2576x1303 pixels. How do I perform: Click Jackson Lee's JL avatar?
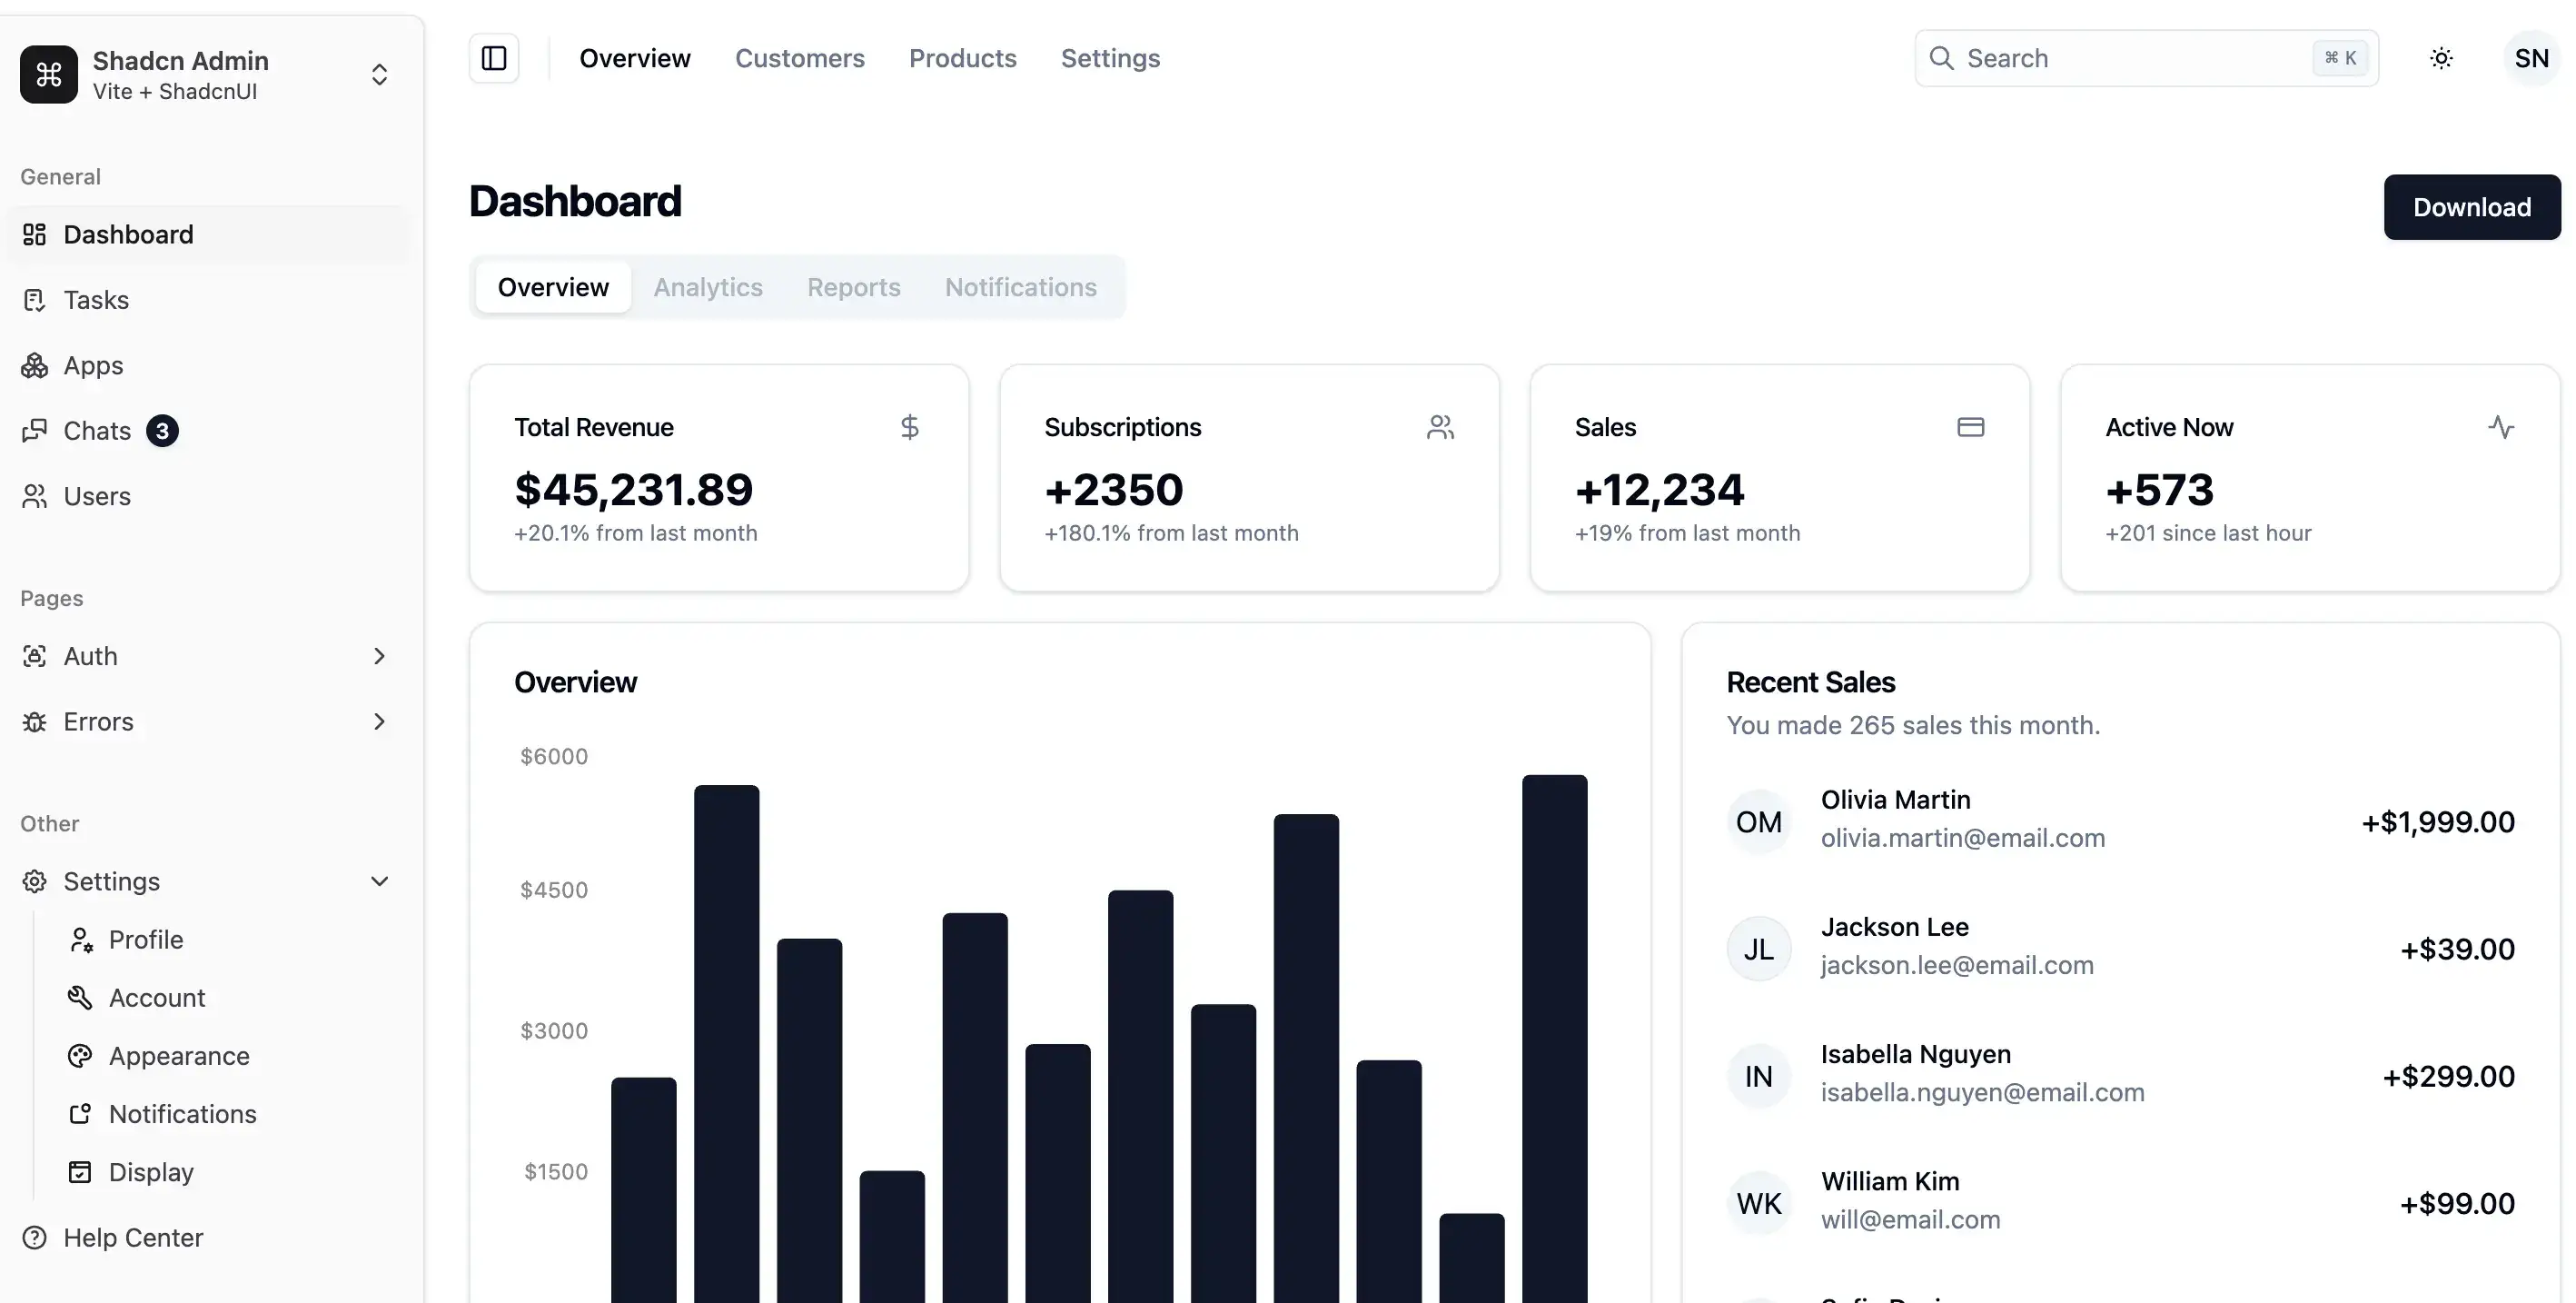tap(1759, 949)
